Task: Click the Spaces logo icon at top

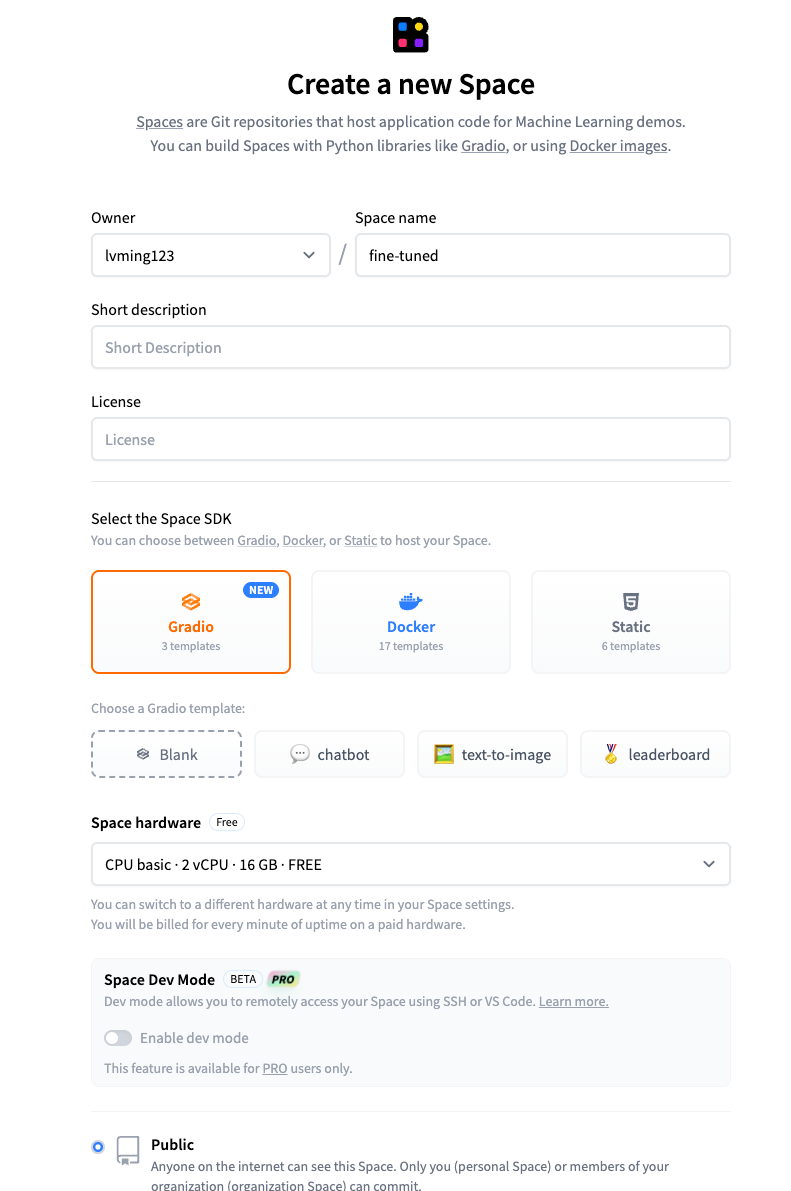Action: 410,35
